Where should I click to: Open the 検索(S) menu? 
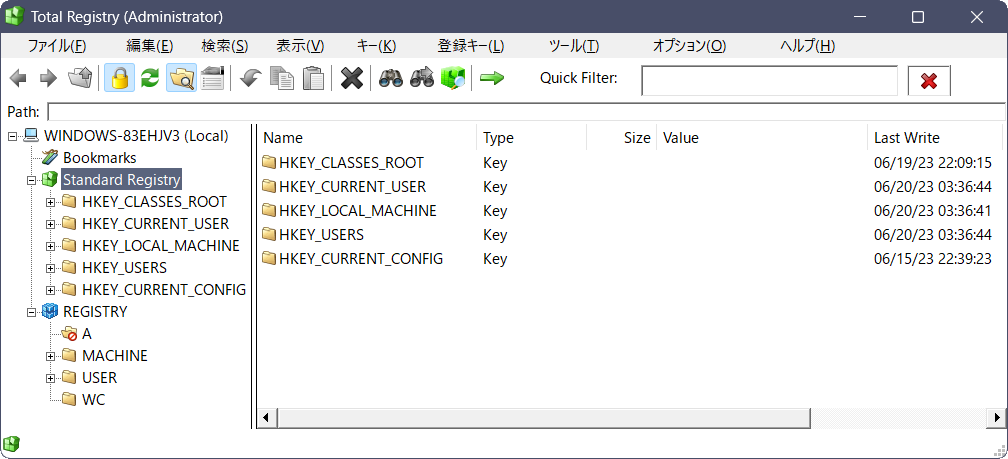(x=225, y=46)
